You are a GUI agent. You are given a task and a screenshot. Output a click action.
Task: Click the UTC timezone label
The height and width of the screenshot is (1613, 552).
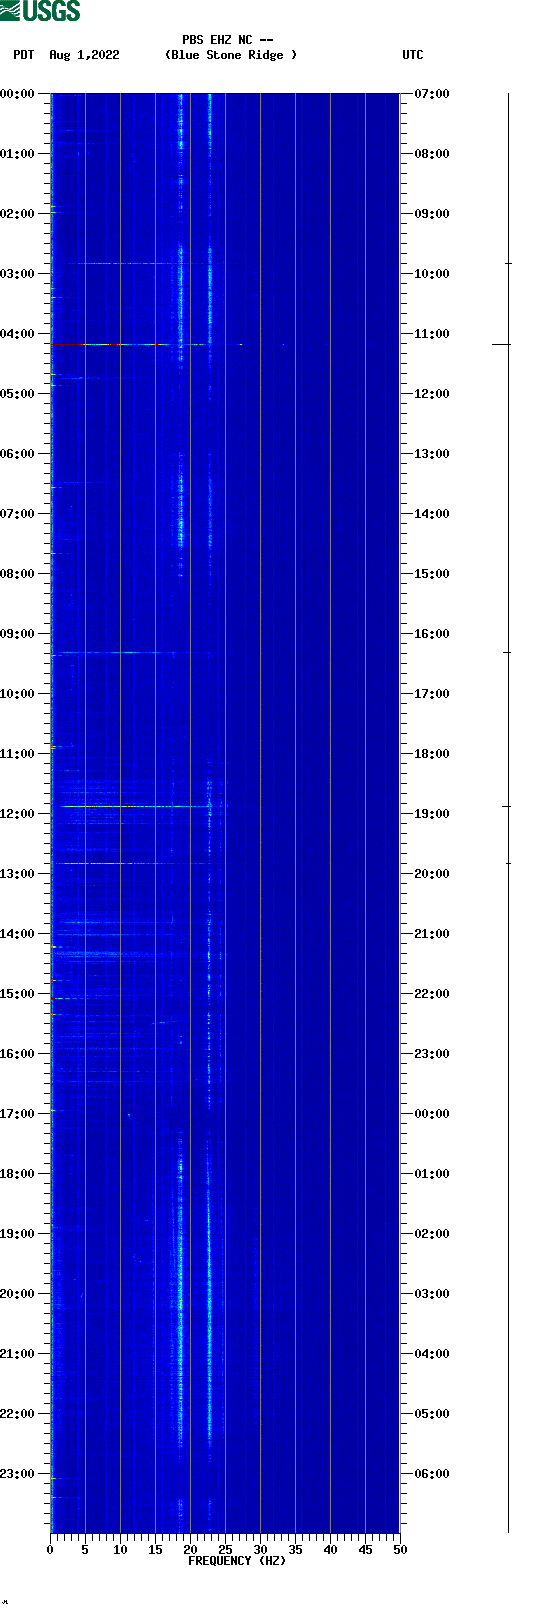[413, 55]
